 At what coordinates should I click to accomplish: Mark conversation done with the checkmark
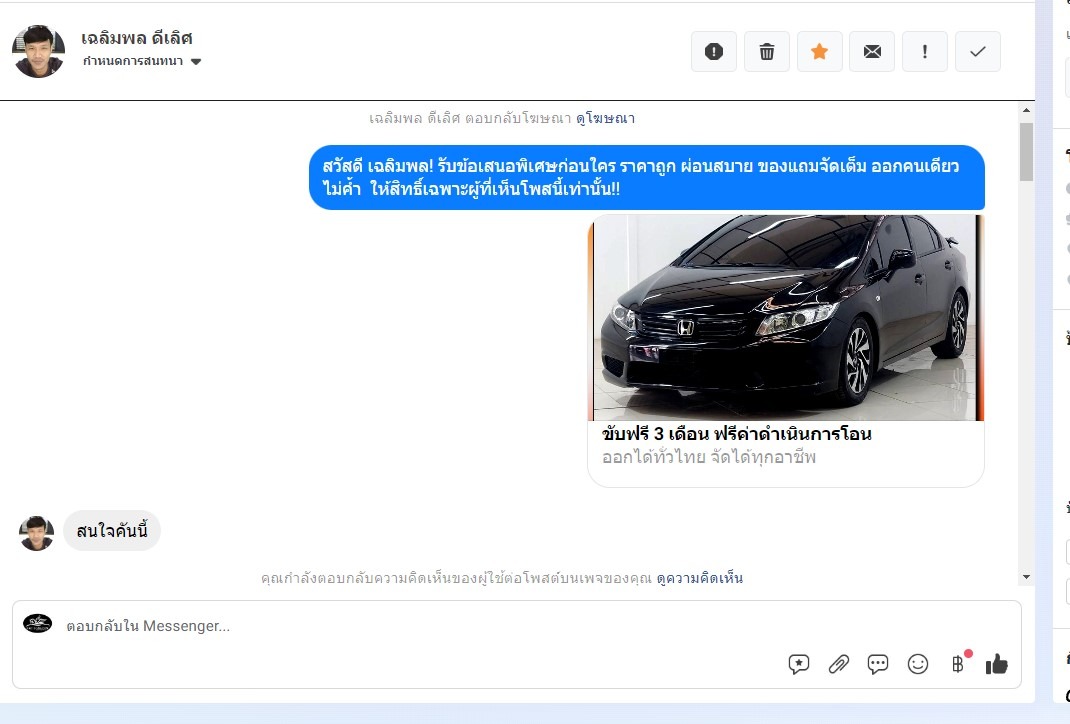click(x=978, y=51)
